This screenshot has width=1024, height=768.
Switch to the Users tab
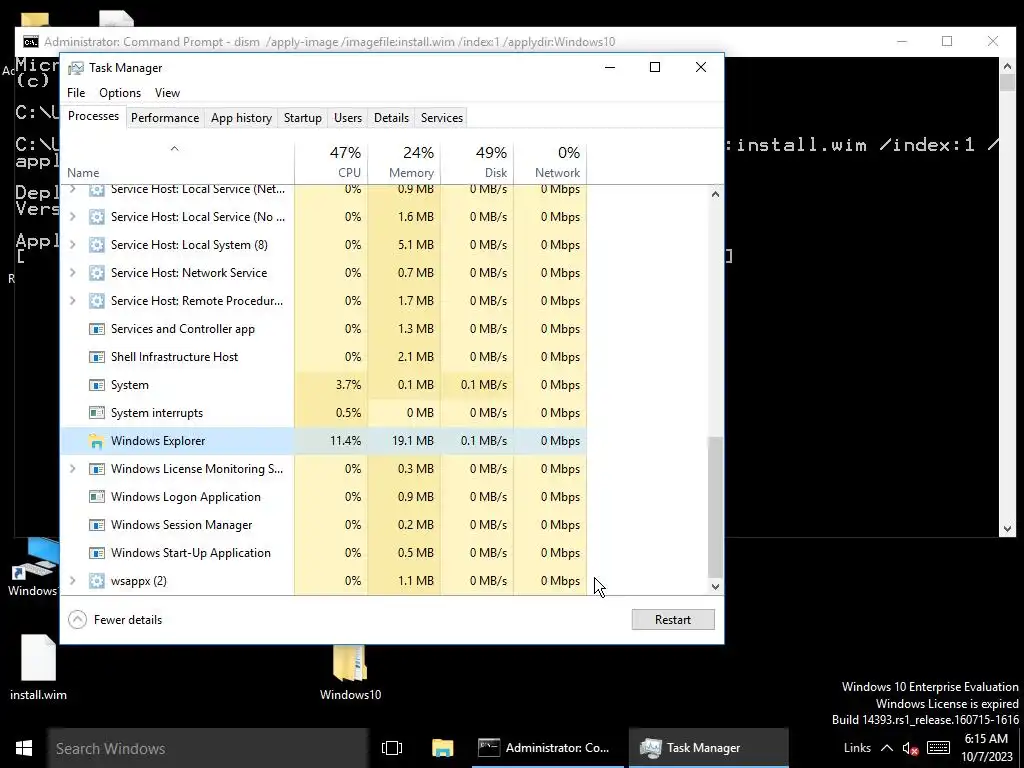pyautogui.click(x=347, y=118)
